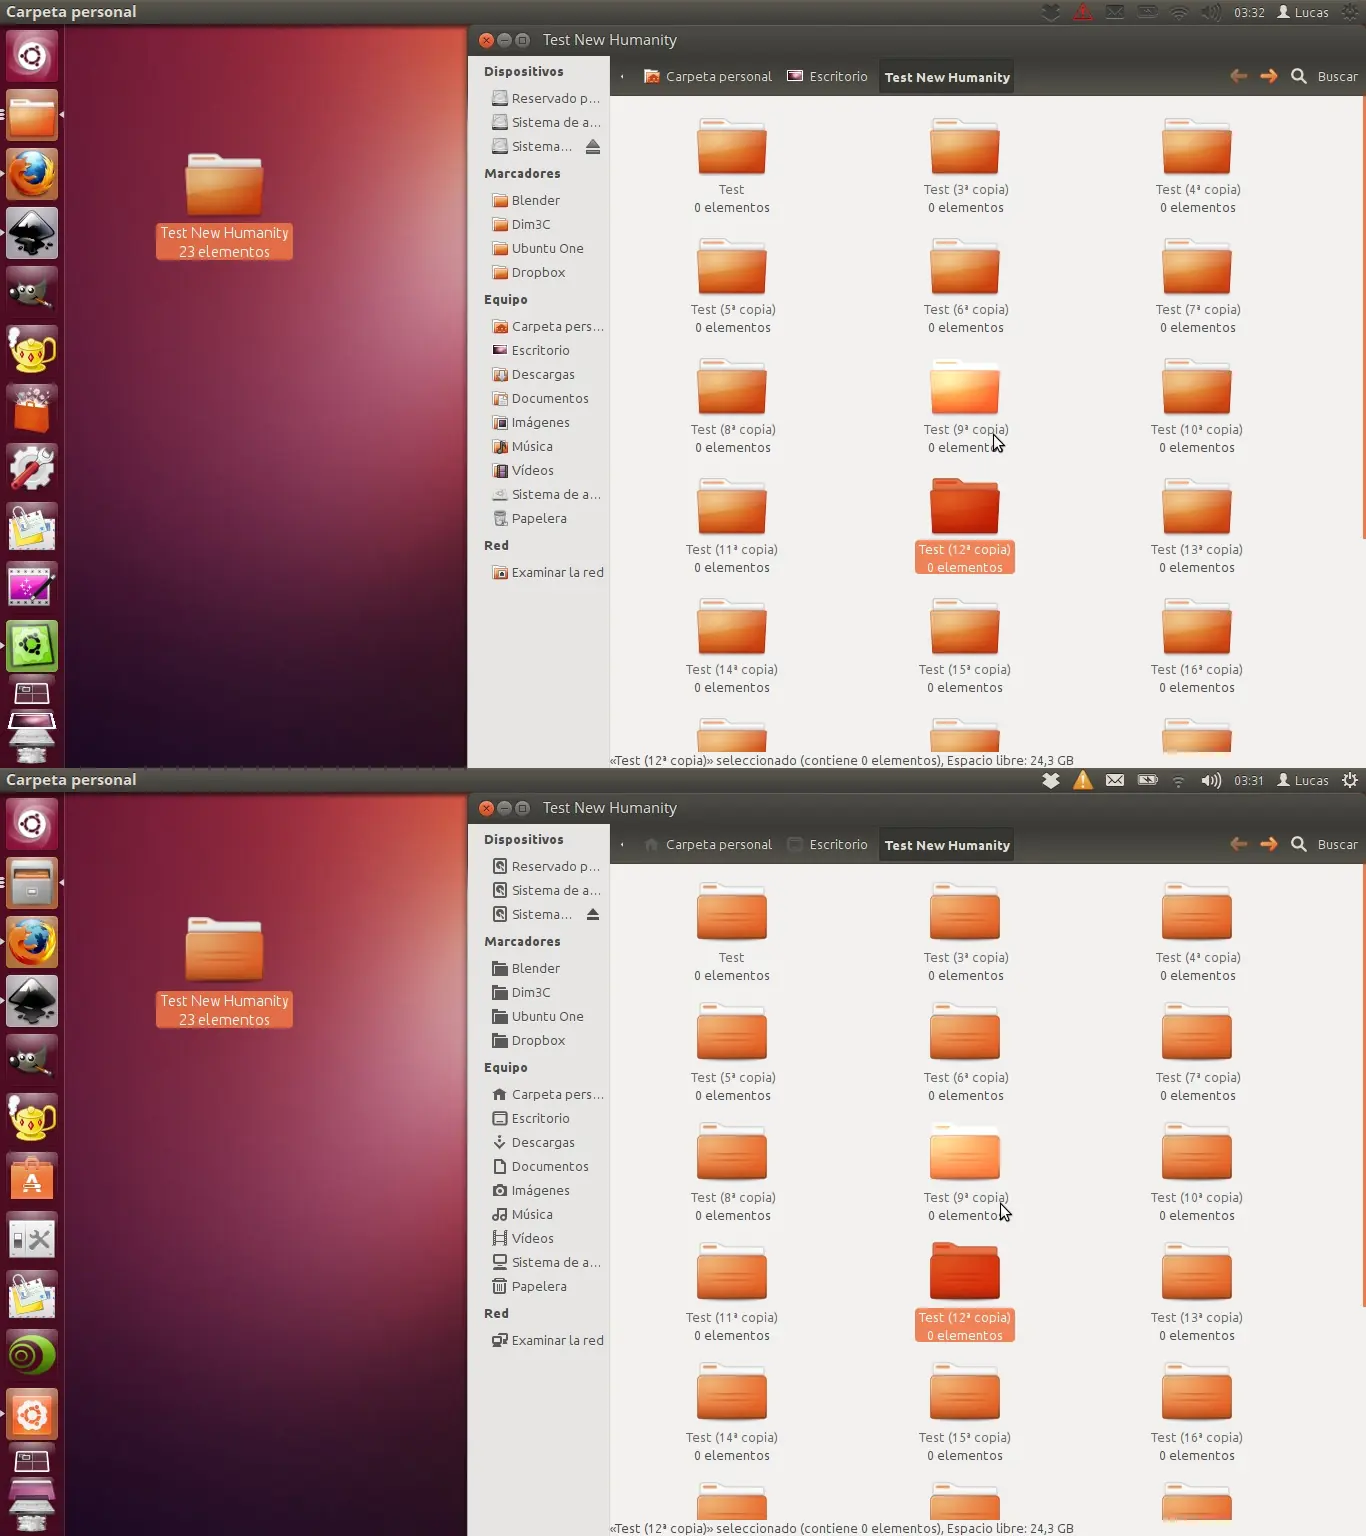This screenshot has height=1536, width=1366.
Task: Click the Buscar button in the lower window
Action: (1338, 844)
